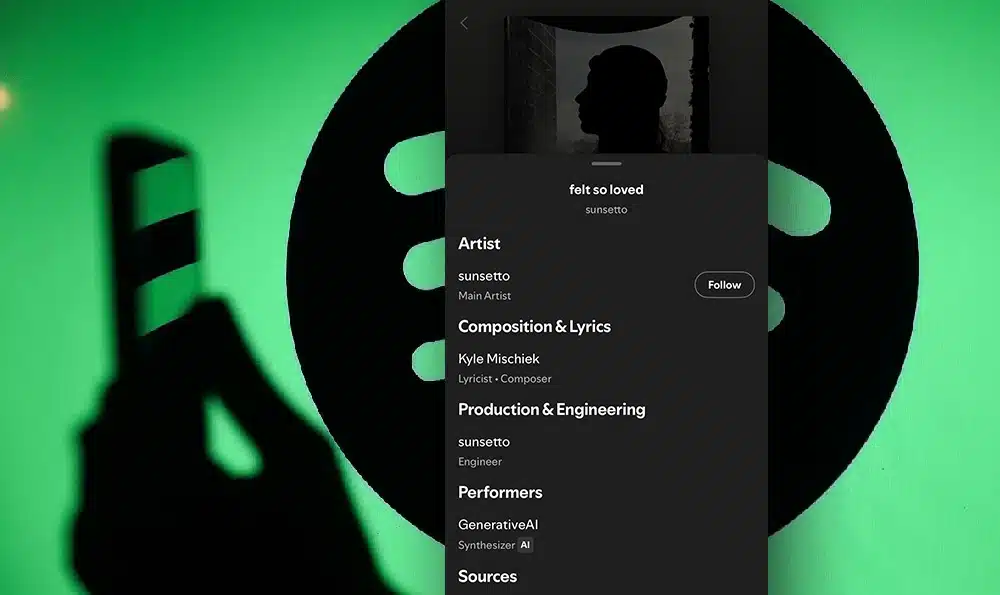Open the Kyle Mischiek credit
The width and height of the screenshot is (1000, 595).
pos(499,359)
